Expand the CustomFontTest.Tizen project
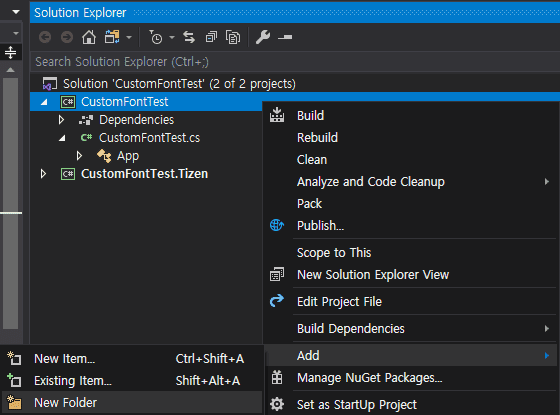This screenshot has width=560, height=415. tap(43, 174)
